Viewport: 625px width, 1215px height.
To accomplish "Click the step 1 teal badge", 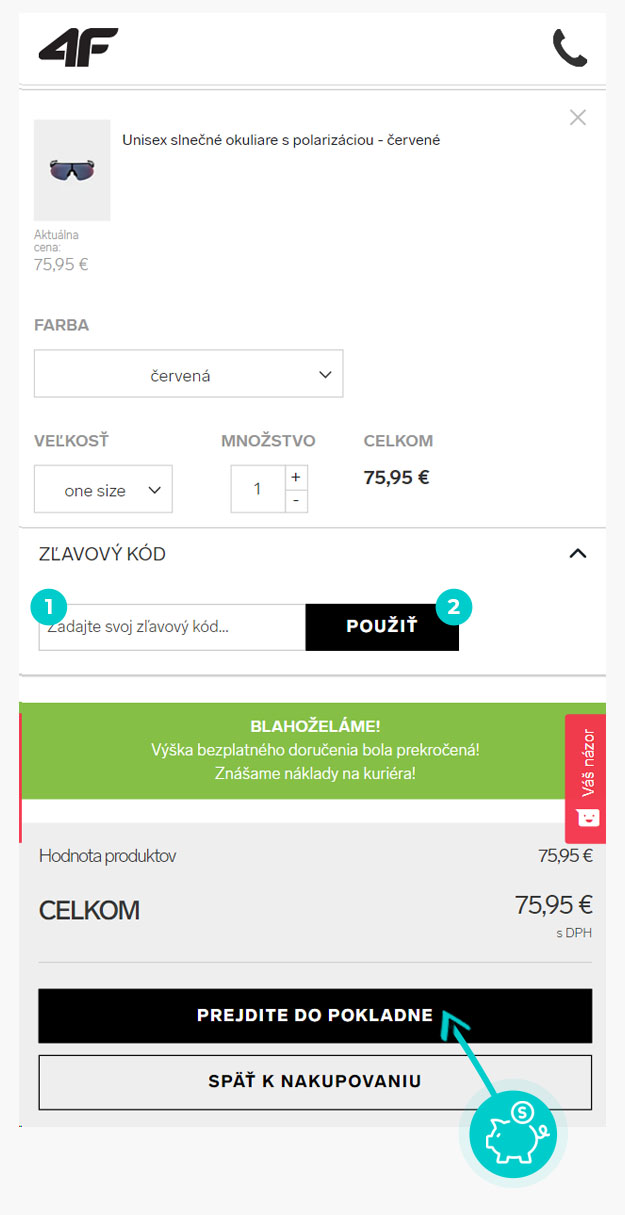I will pyautogui.click(x=49, y=605).
